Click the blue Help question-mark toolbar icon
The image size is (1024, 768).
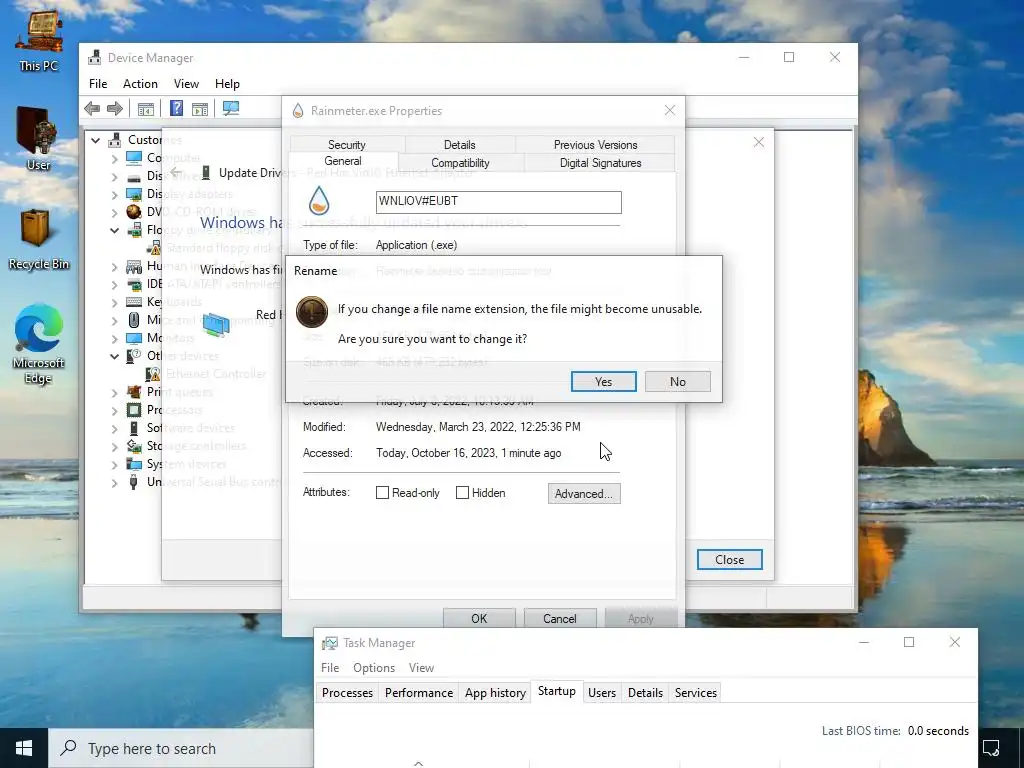(x=176, y=108)
